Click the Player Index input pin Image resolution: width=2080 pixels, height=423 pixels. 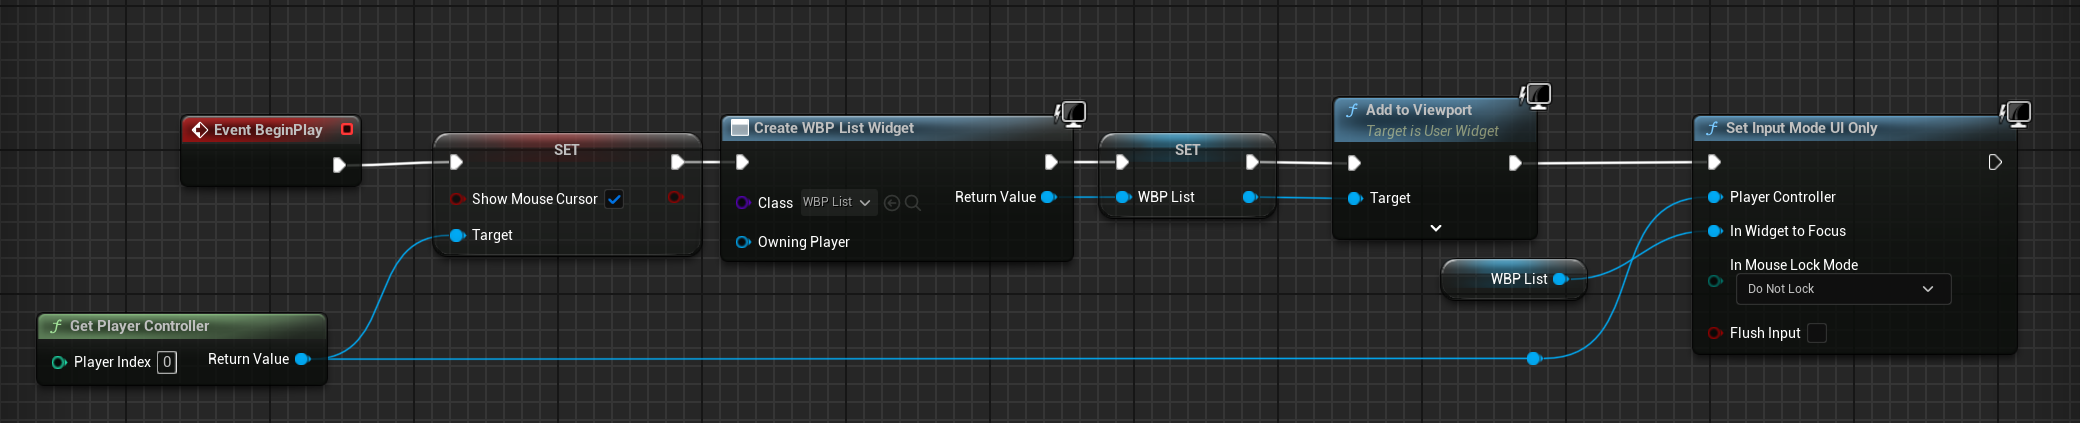click(x=59, y=362)
